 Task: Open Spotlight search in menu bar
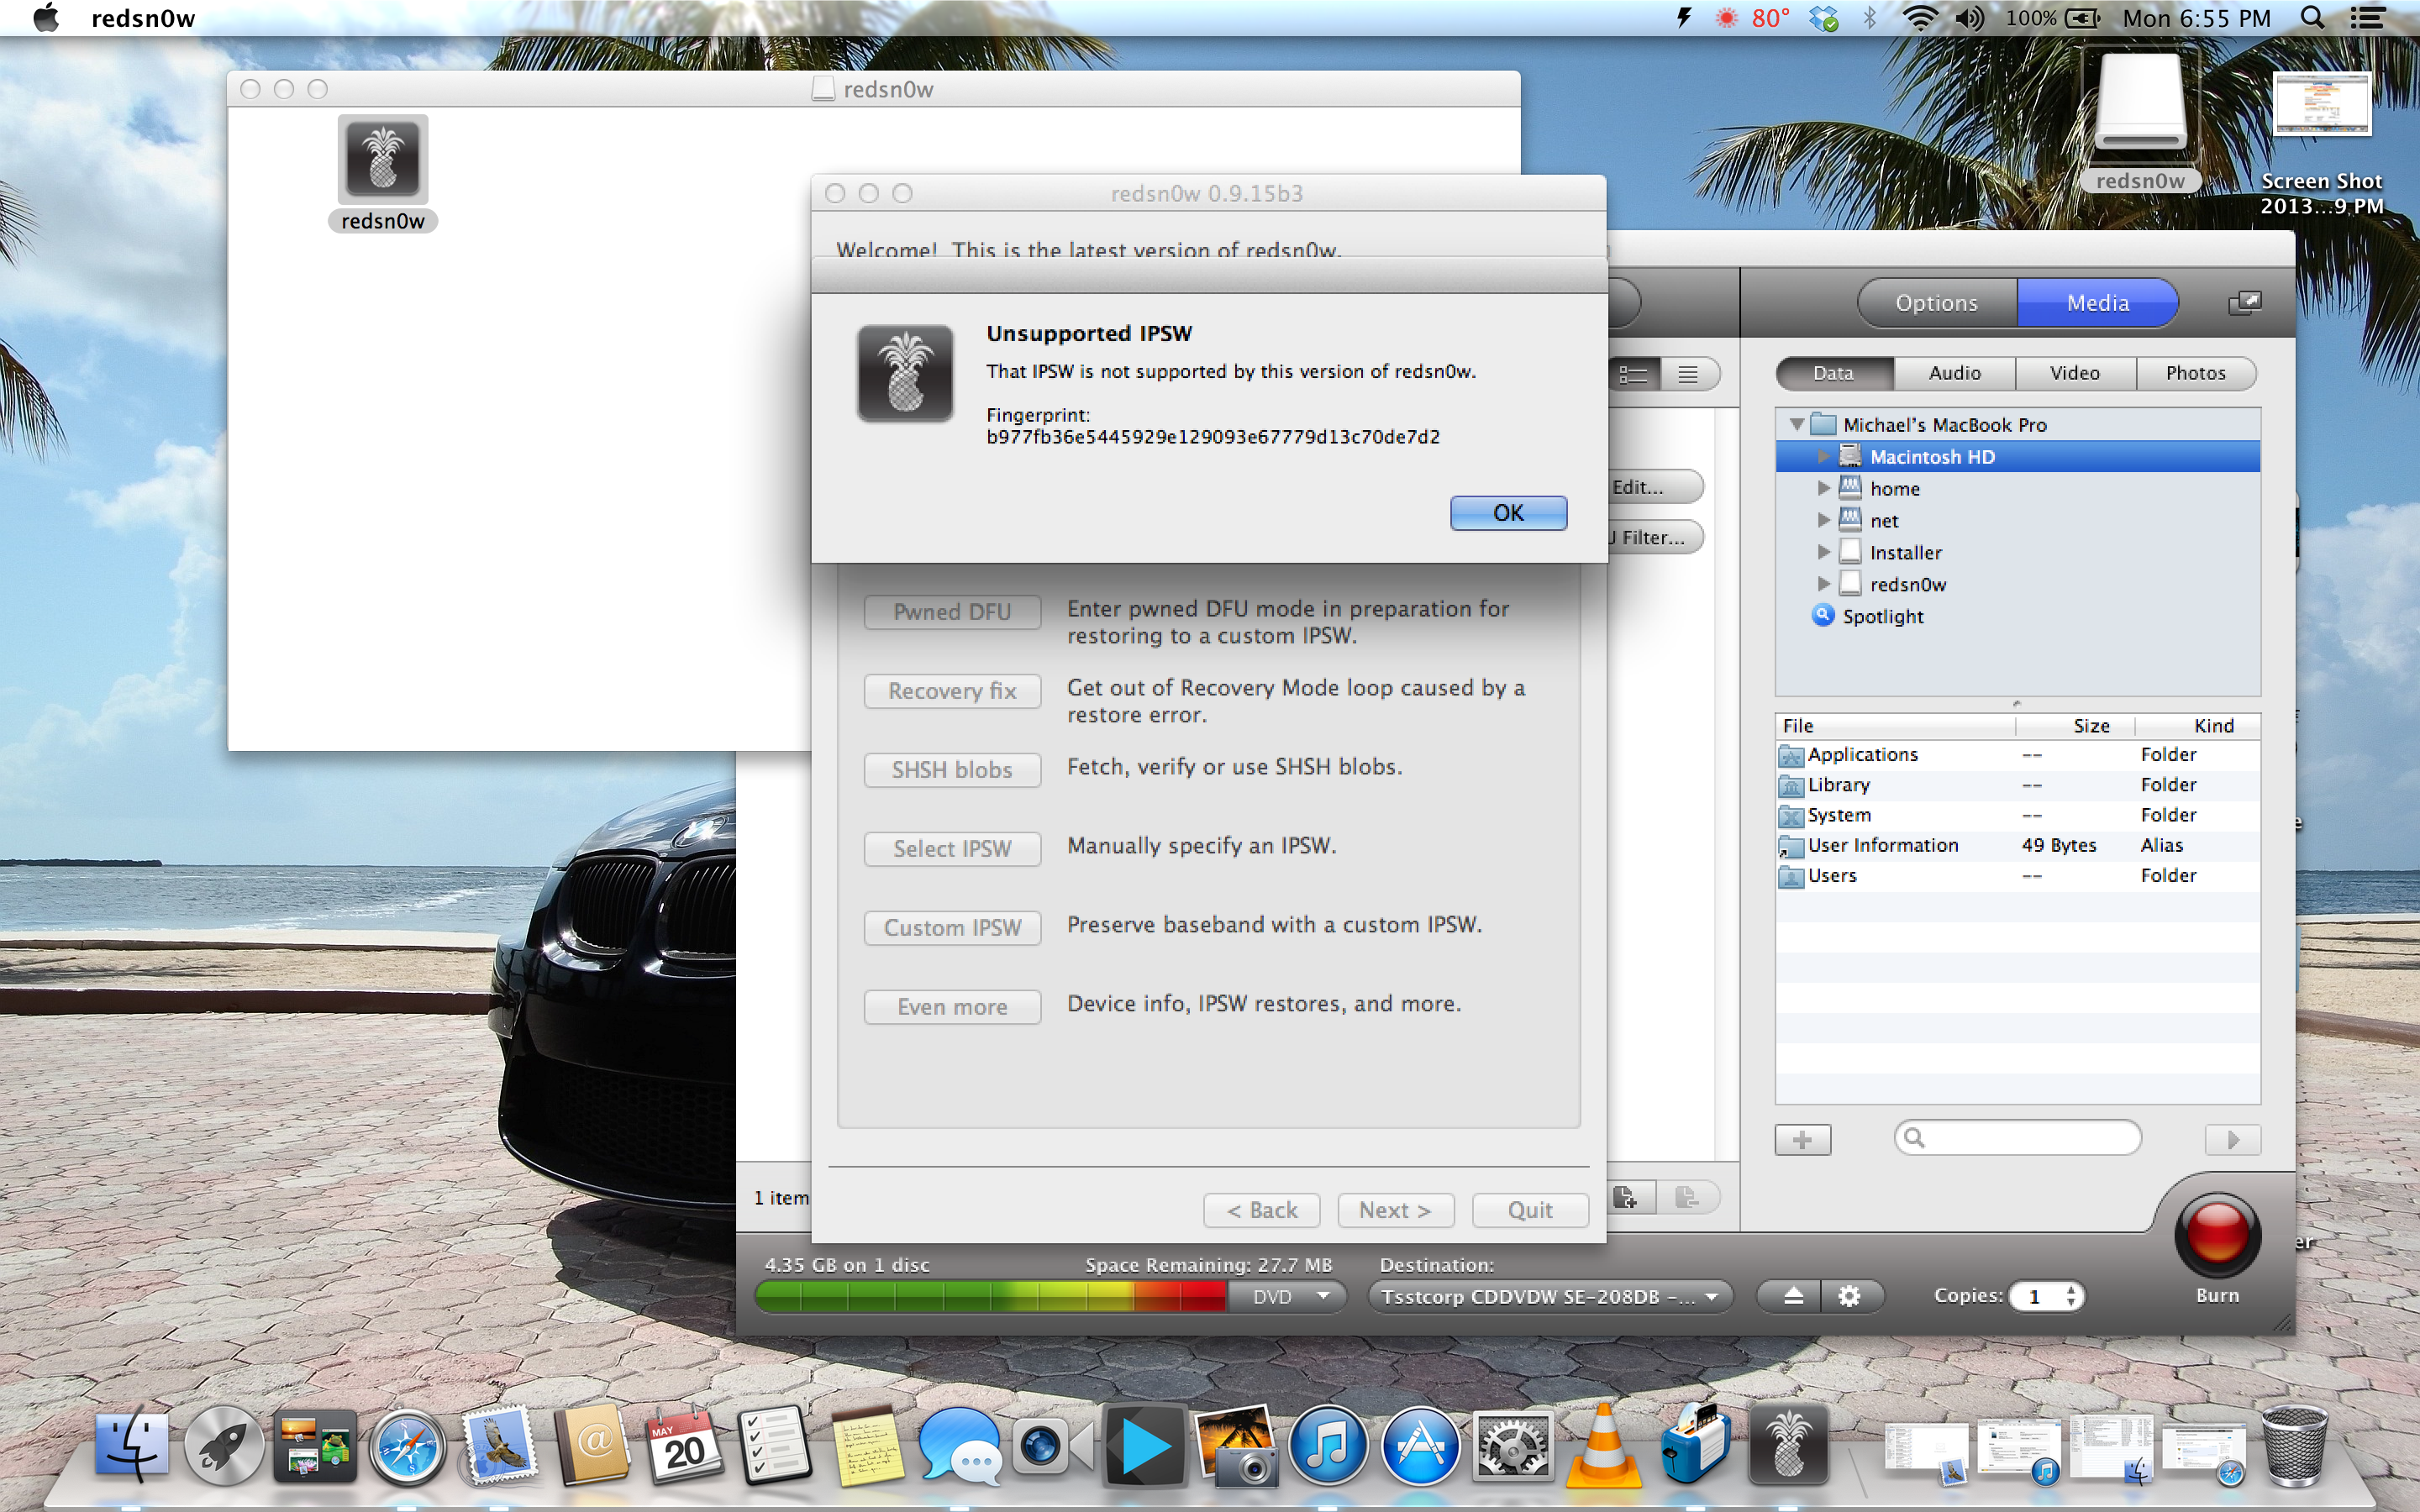[2312, 18]
